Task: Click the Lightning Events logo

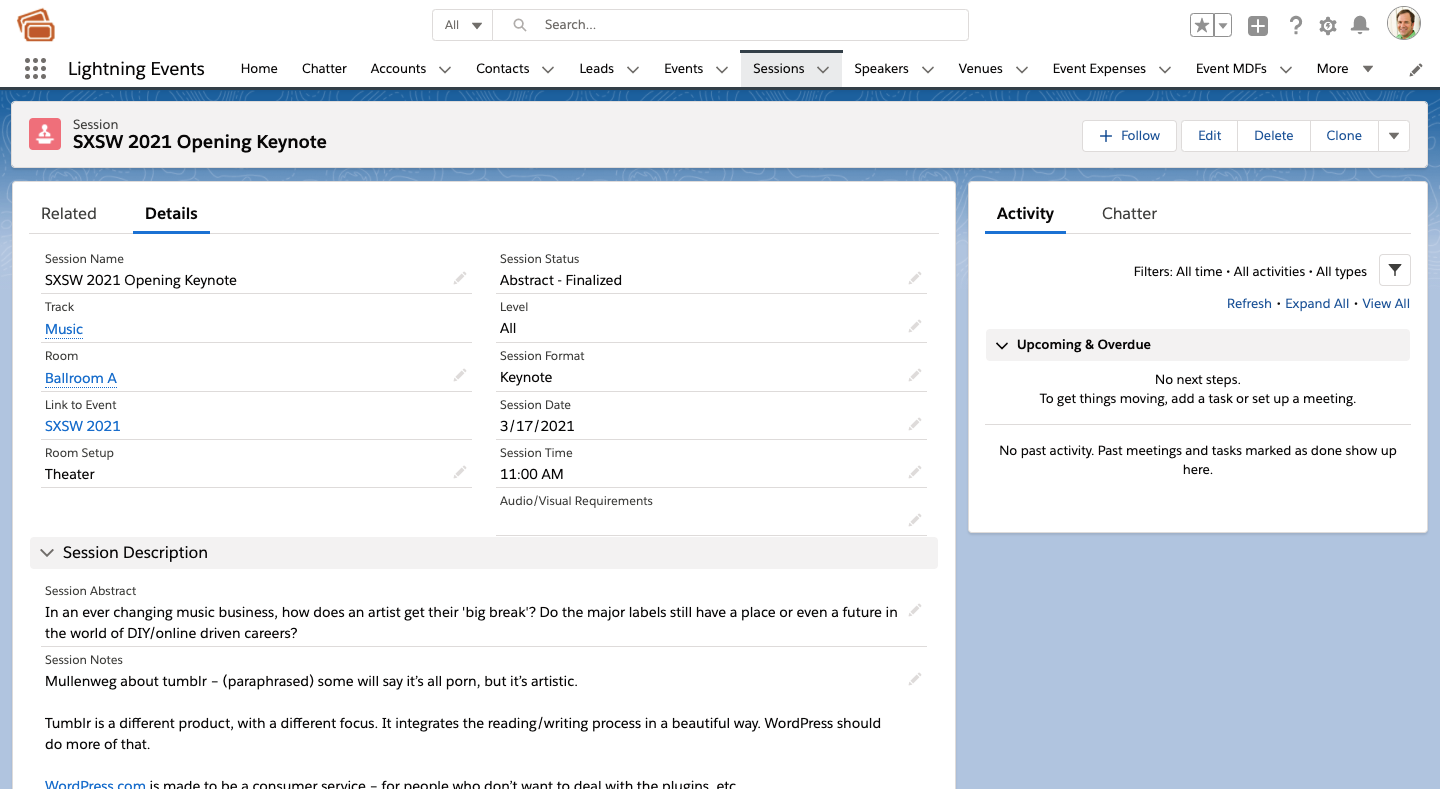Action: pyautogui.click(x=36, y=25)
